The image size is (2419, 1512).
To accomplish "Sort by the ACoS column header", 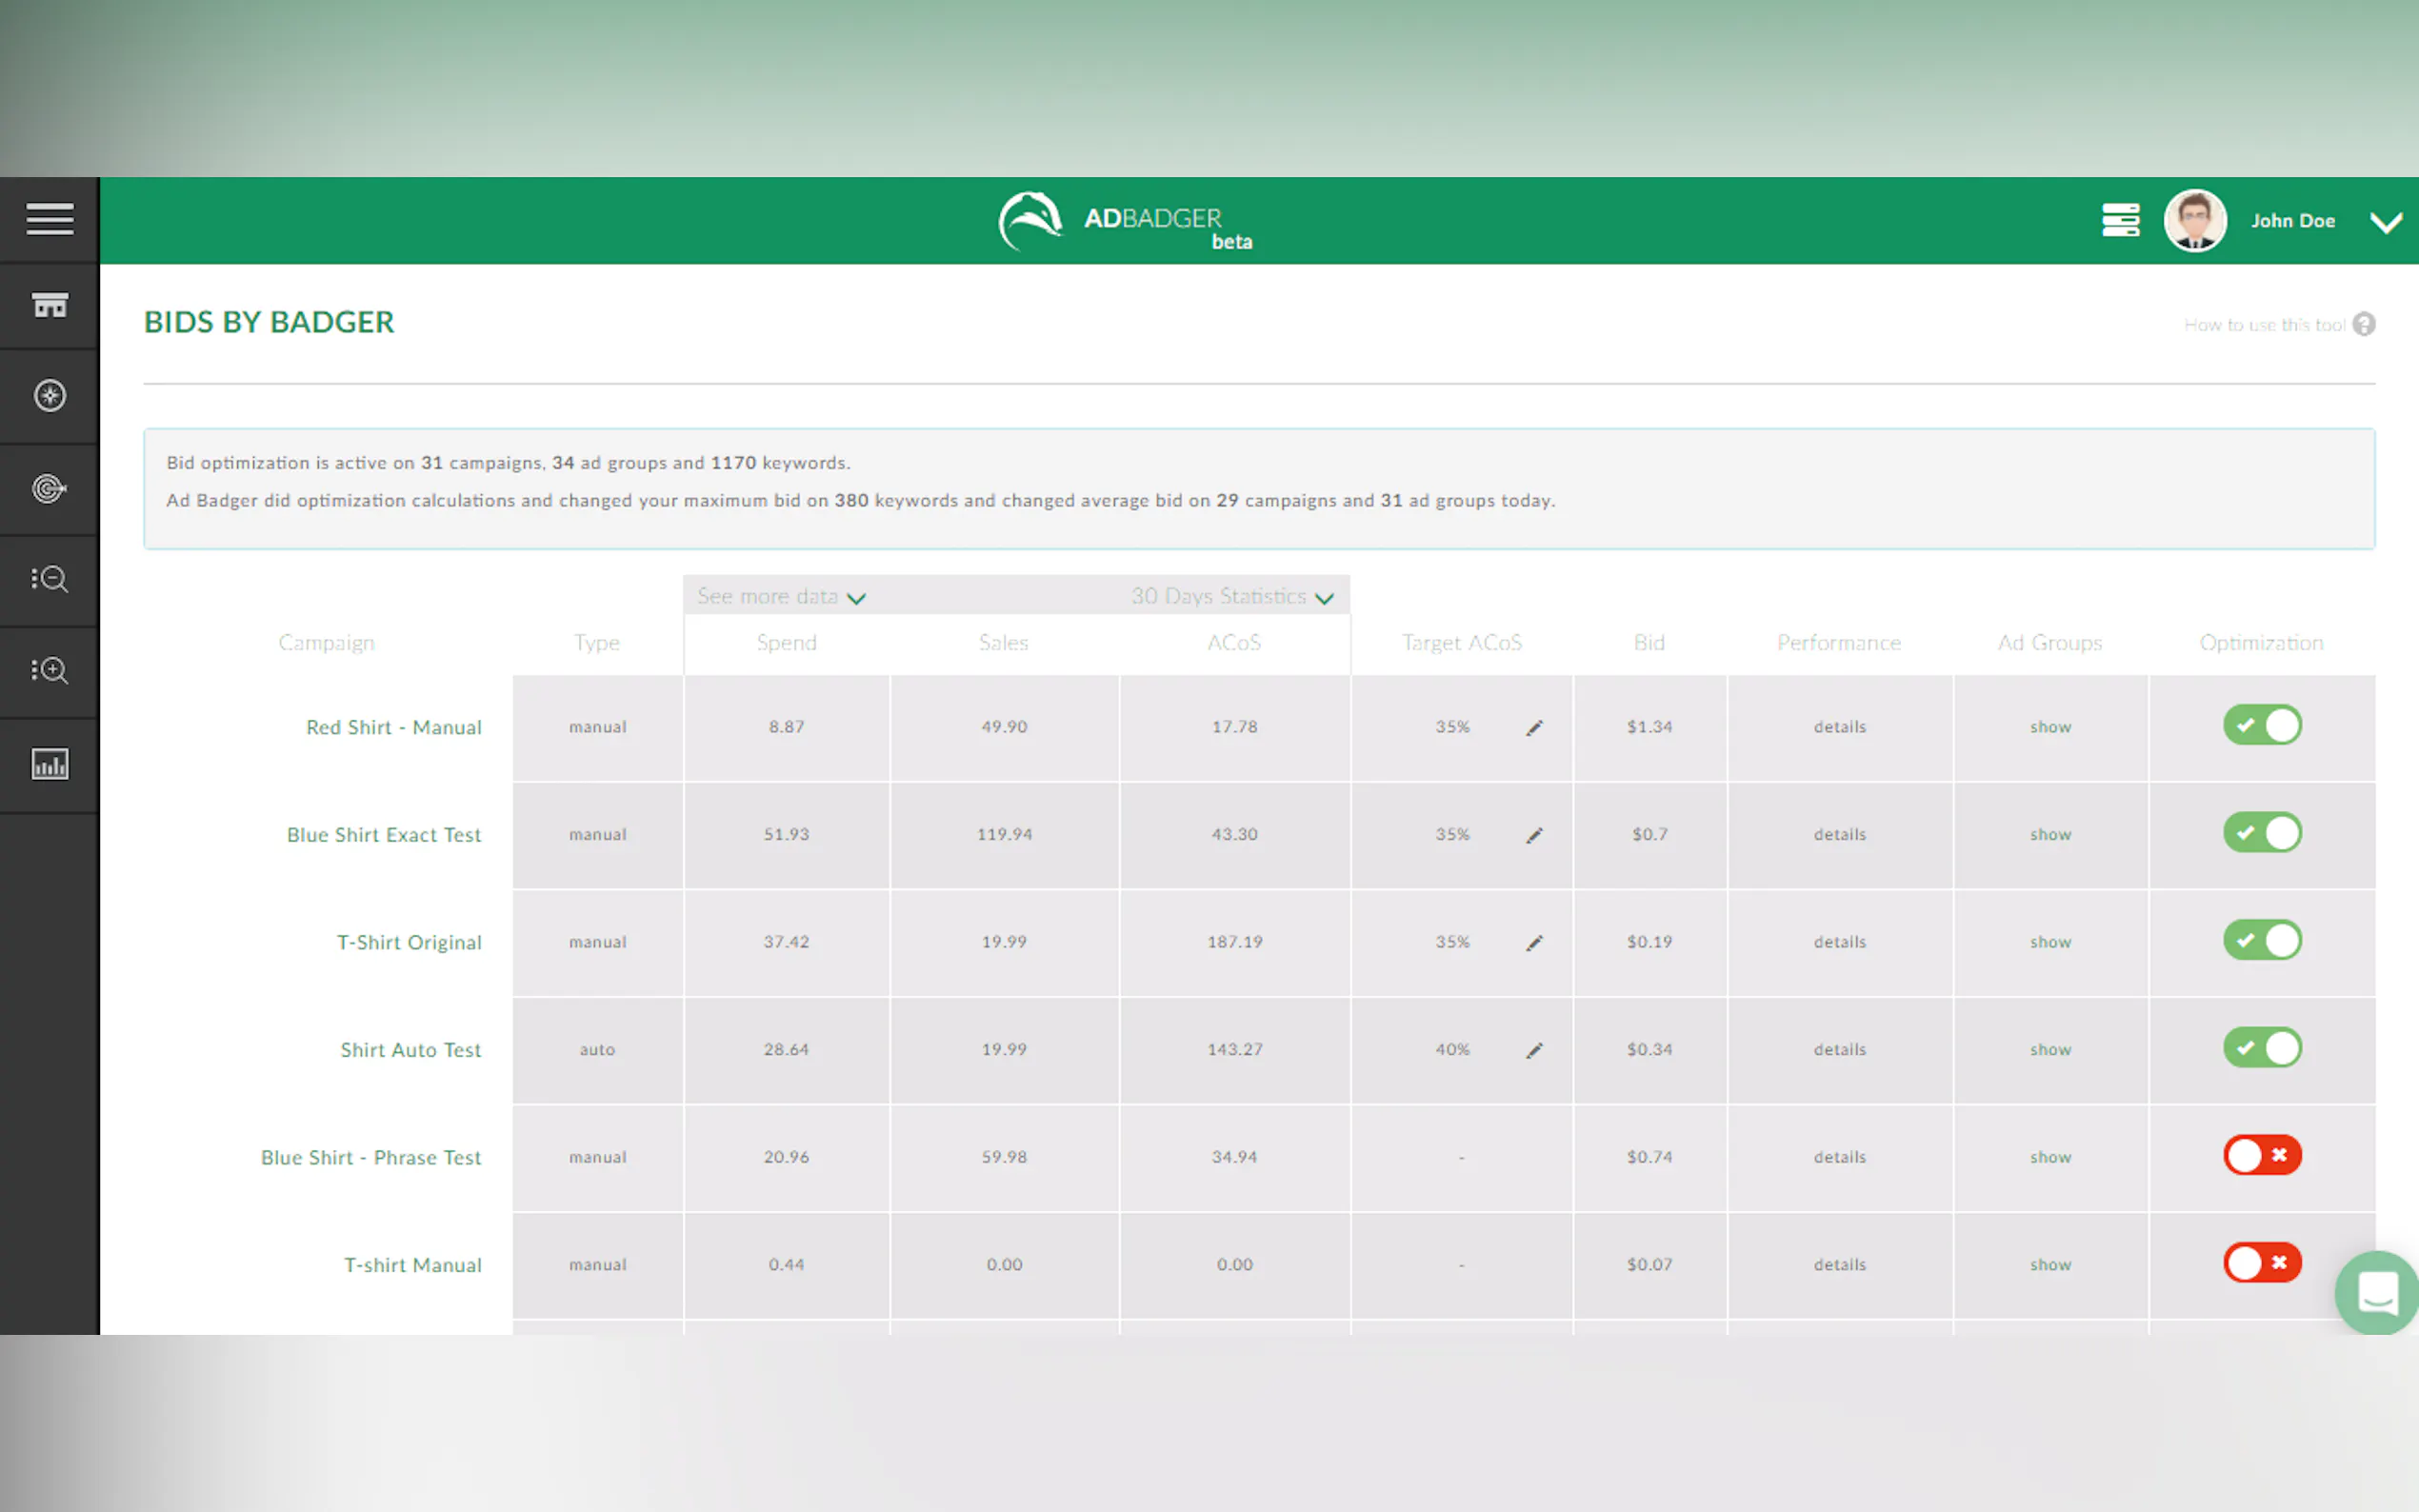I will 1233,643.
